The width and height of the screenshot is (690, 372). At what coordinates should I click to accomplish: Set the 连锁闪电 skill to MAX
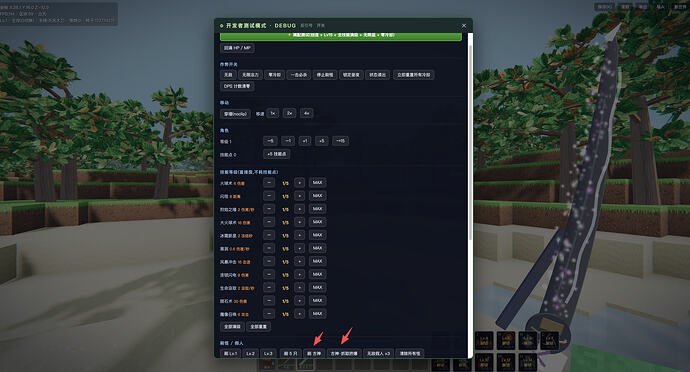click(317, 275)
